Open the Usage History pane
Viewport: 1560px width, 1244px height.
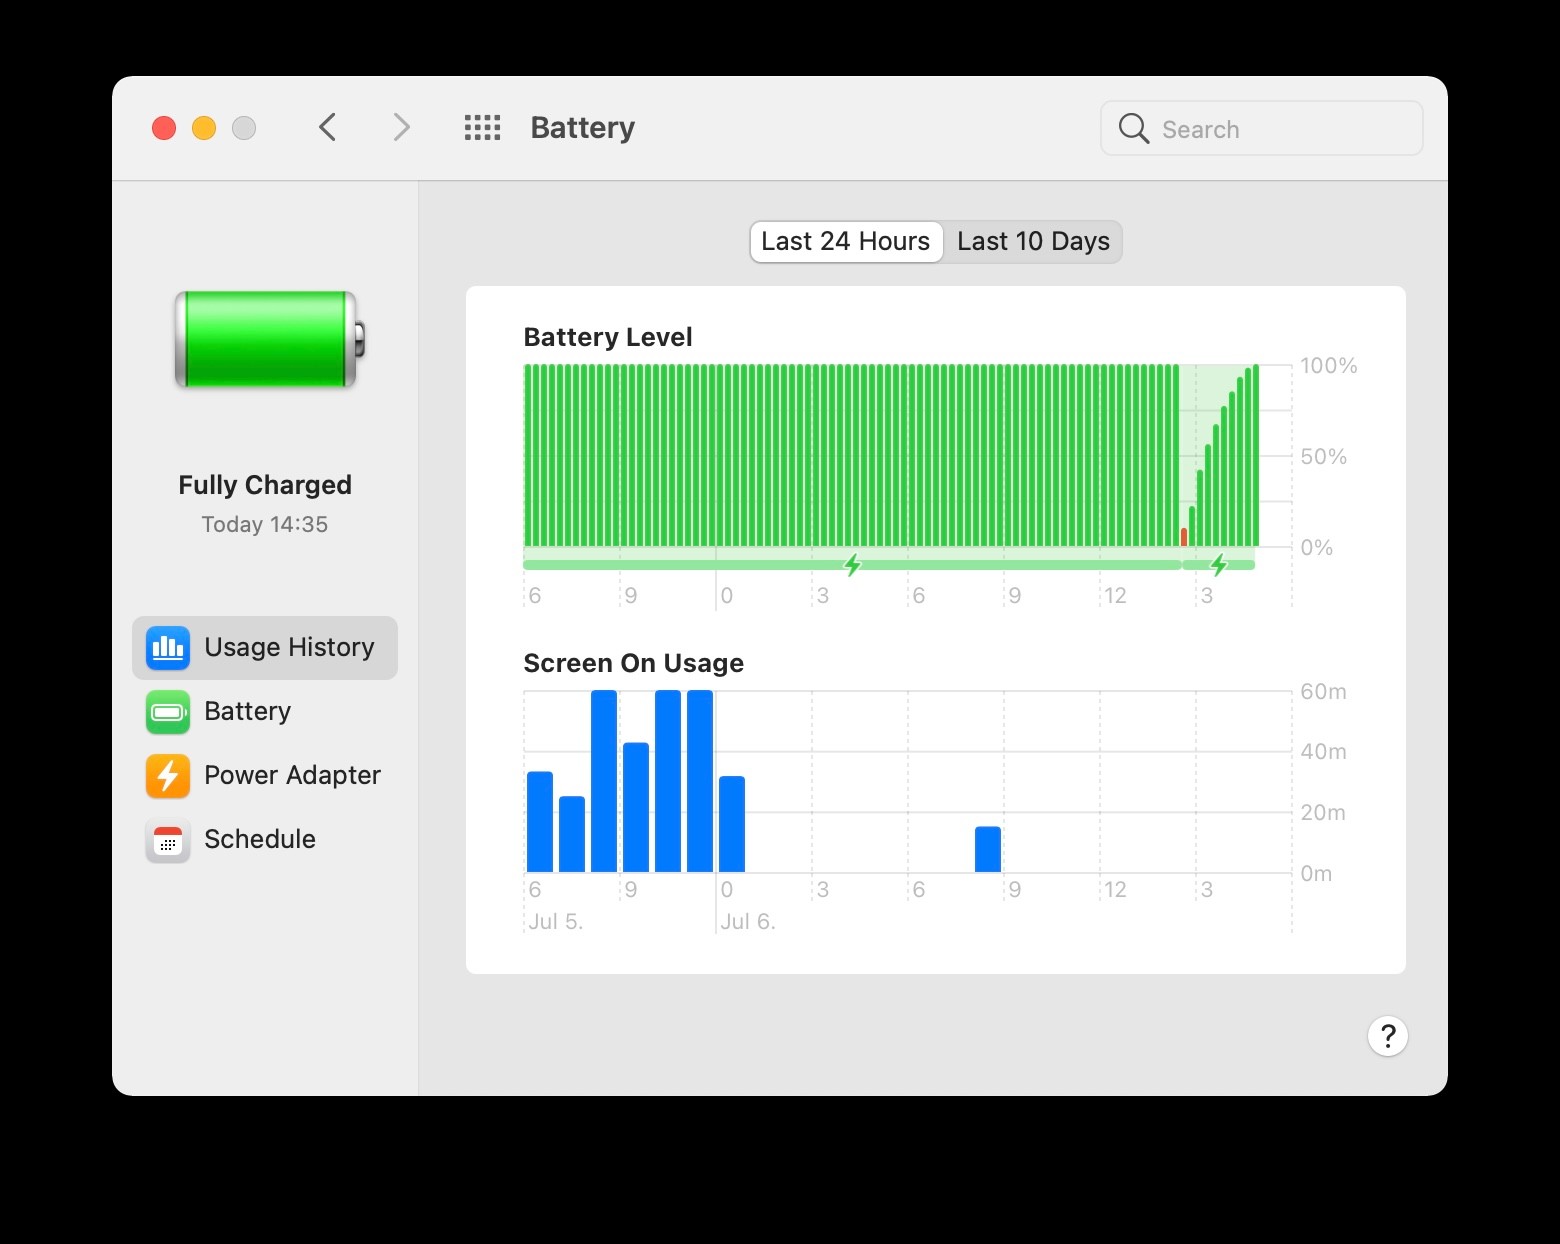point(265,647)
